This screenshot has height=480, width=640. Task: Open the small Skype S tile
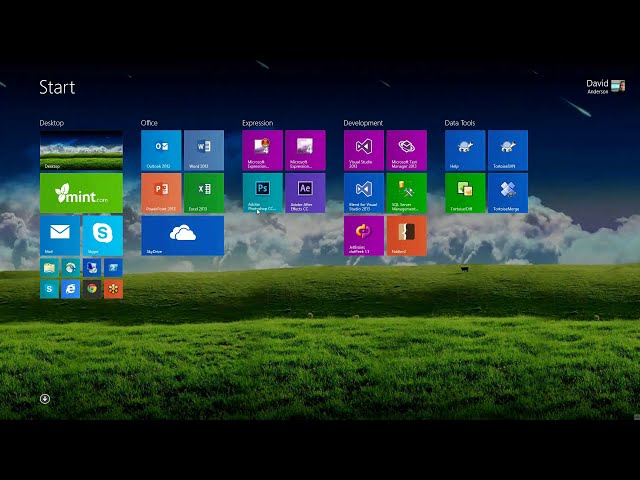[x=49, y=289]
